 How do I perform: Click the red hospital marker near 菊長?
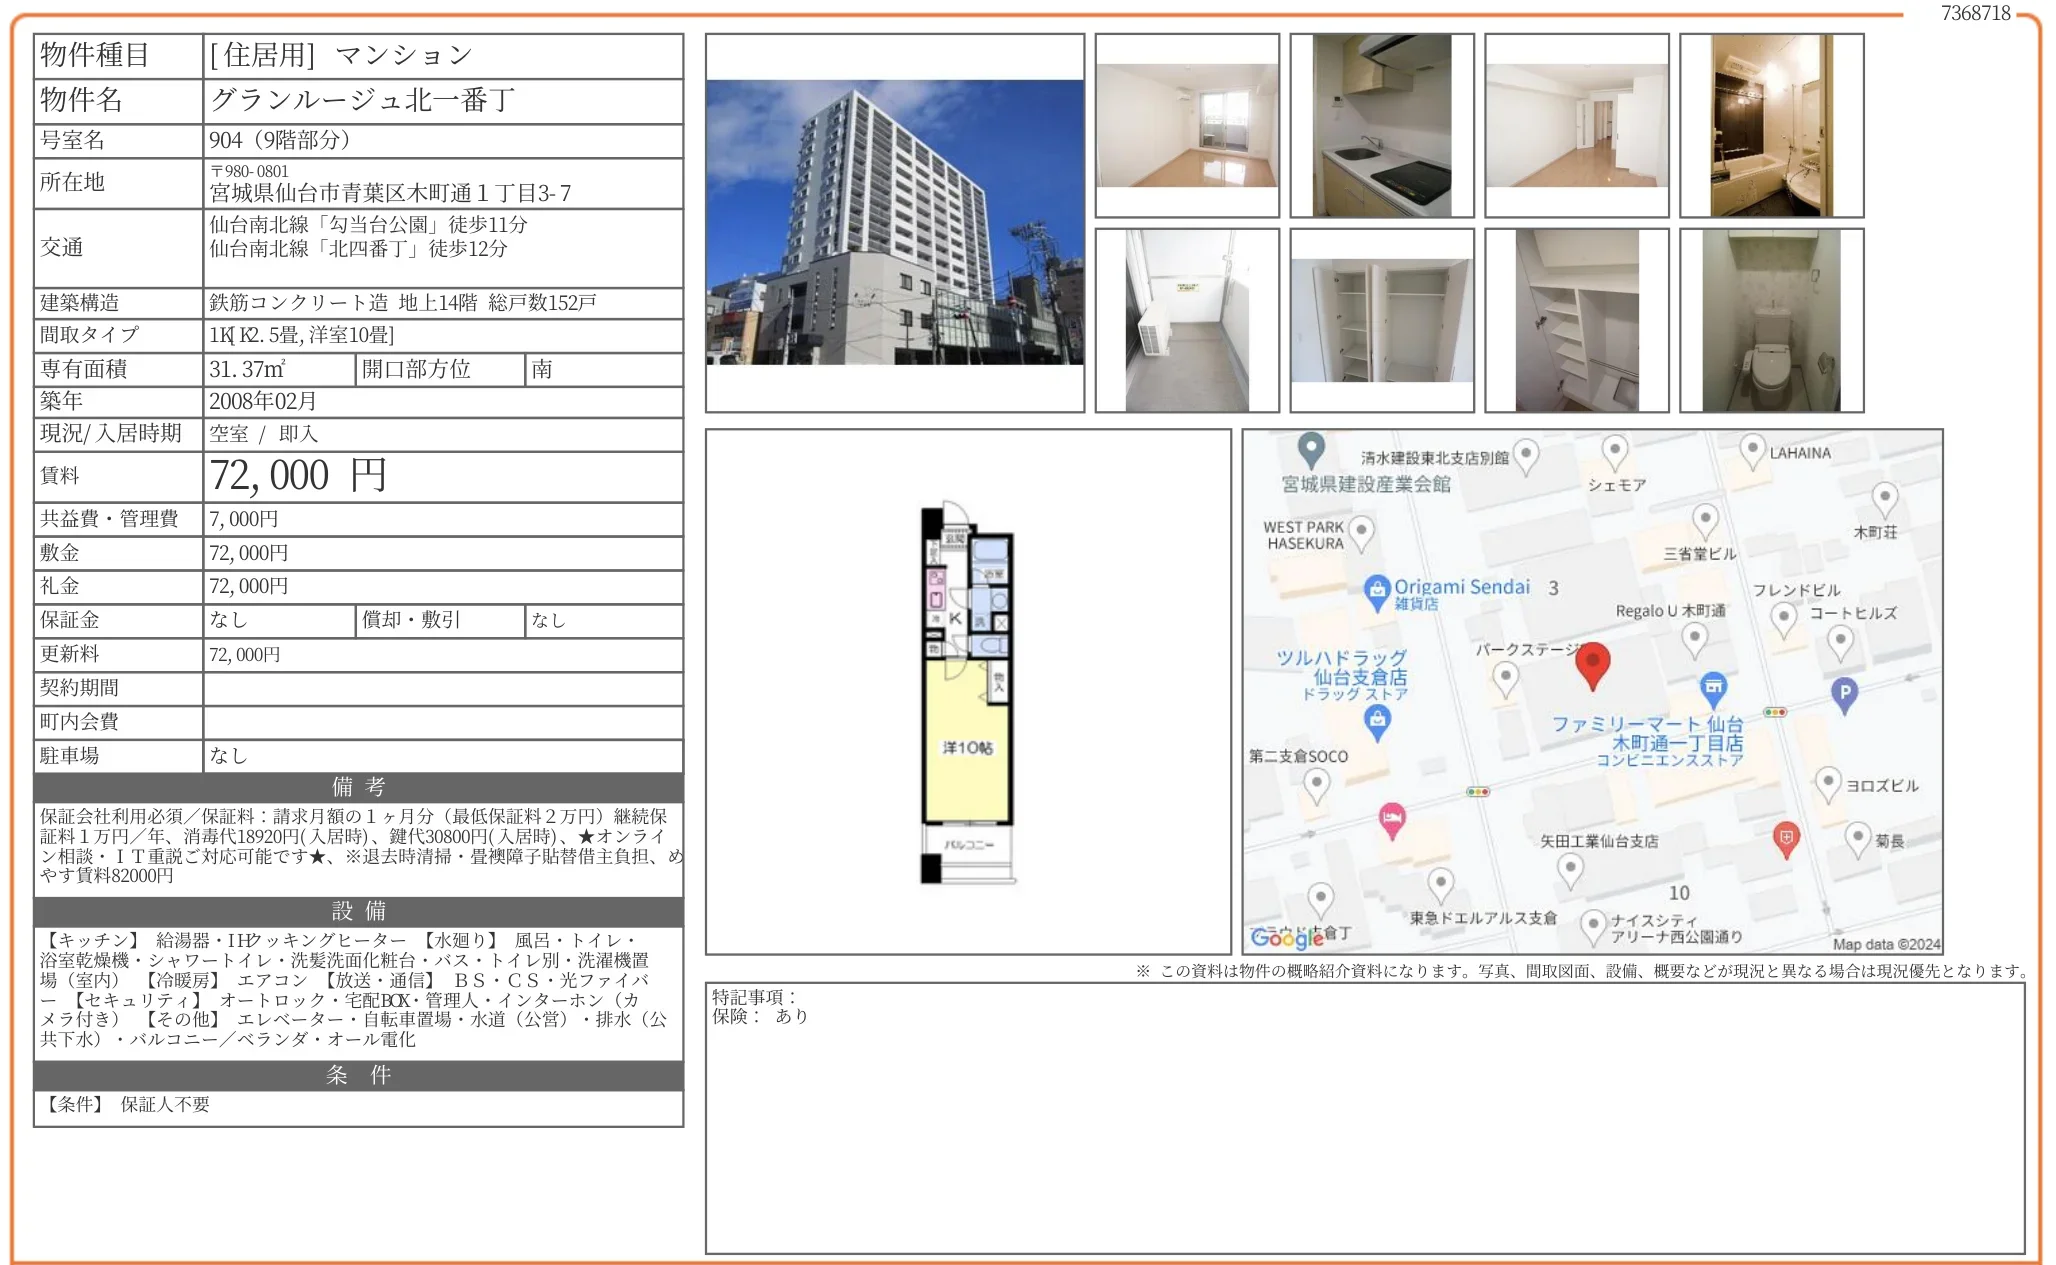coord(1786,838)
